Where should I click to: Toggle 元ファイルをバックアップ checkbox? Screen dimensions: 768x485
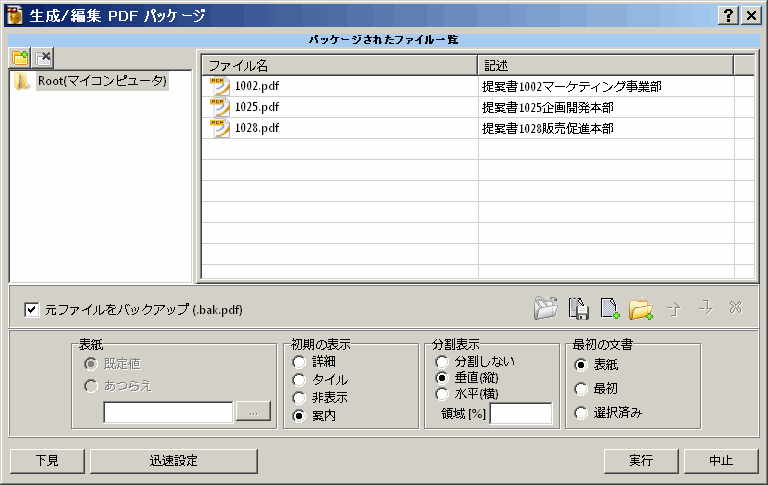[x=31, y=310]
